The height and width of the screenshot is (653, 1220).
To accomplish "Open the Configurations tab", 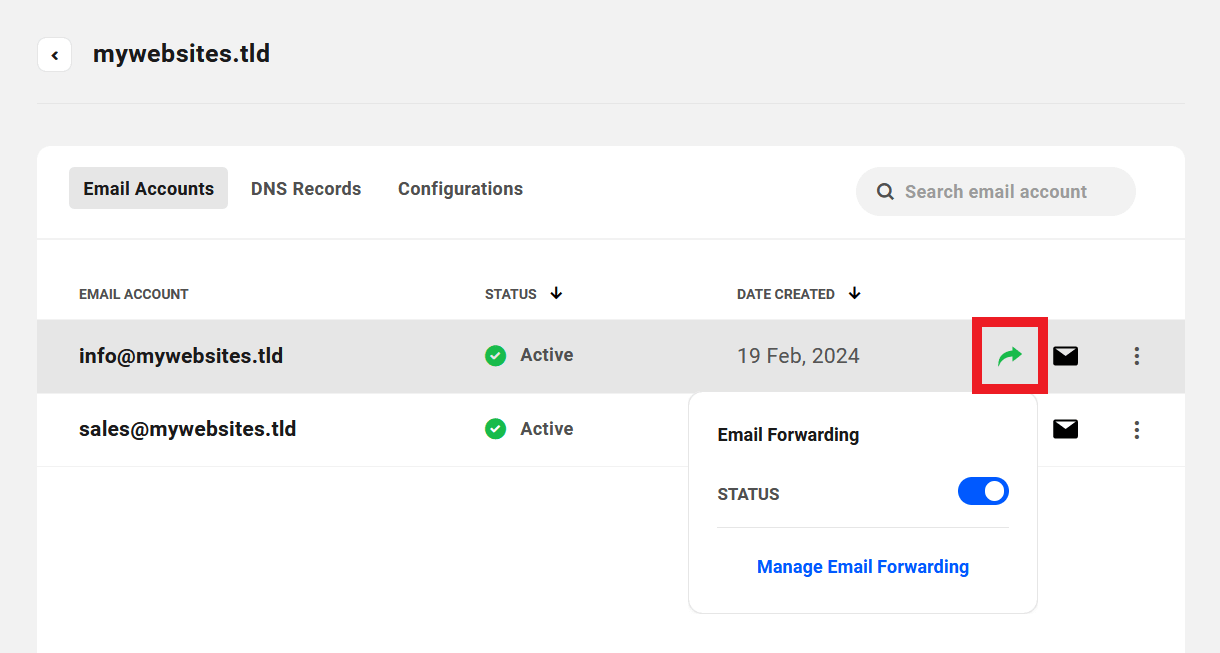I will tap(460, 188).
